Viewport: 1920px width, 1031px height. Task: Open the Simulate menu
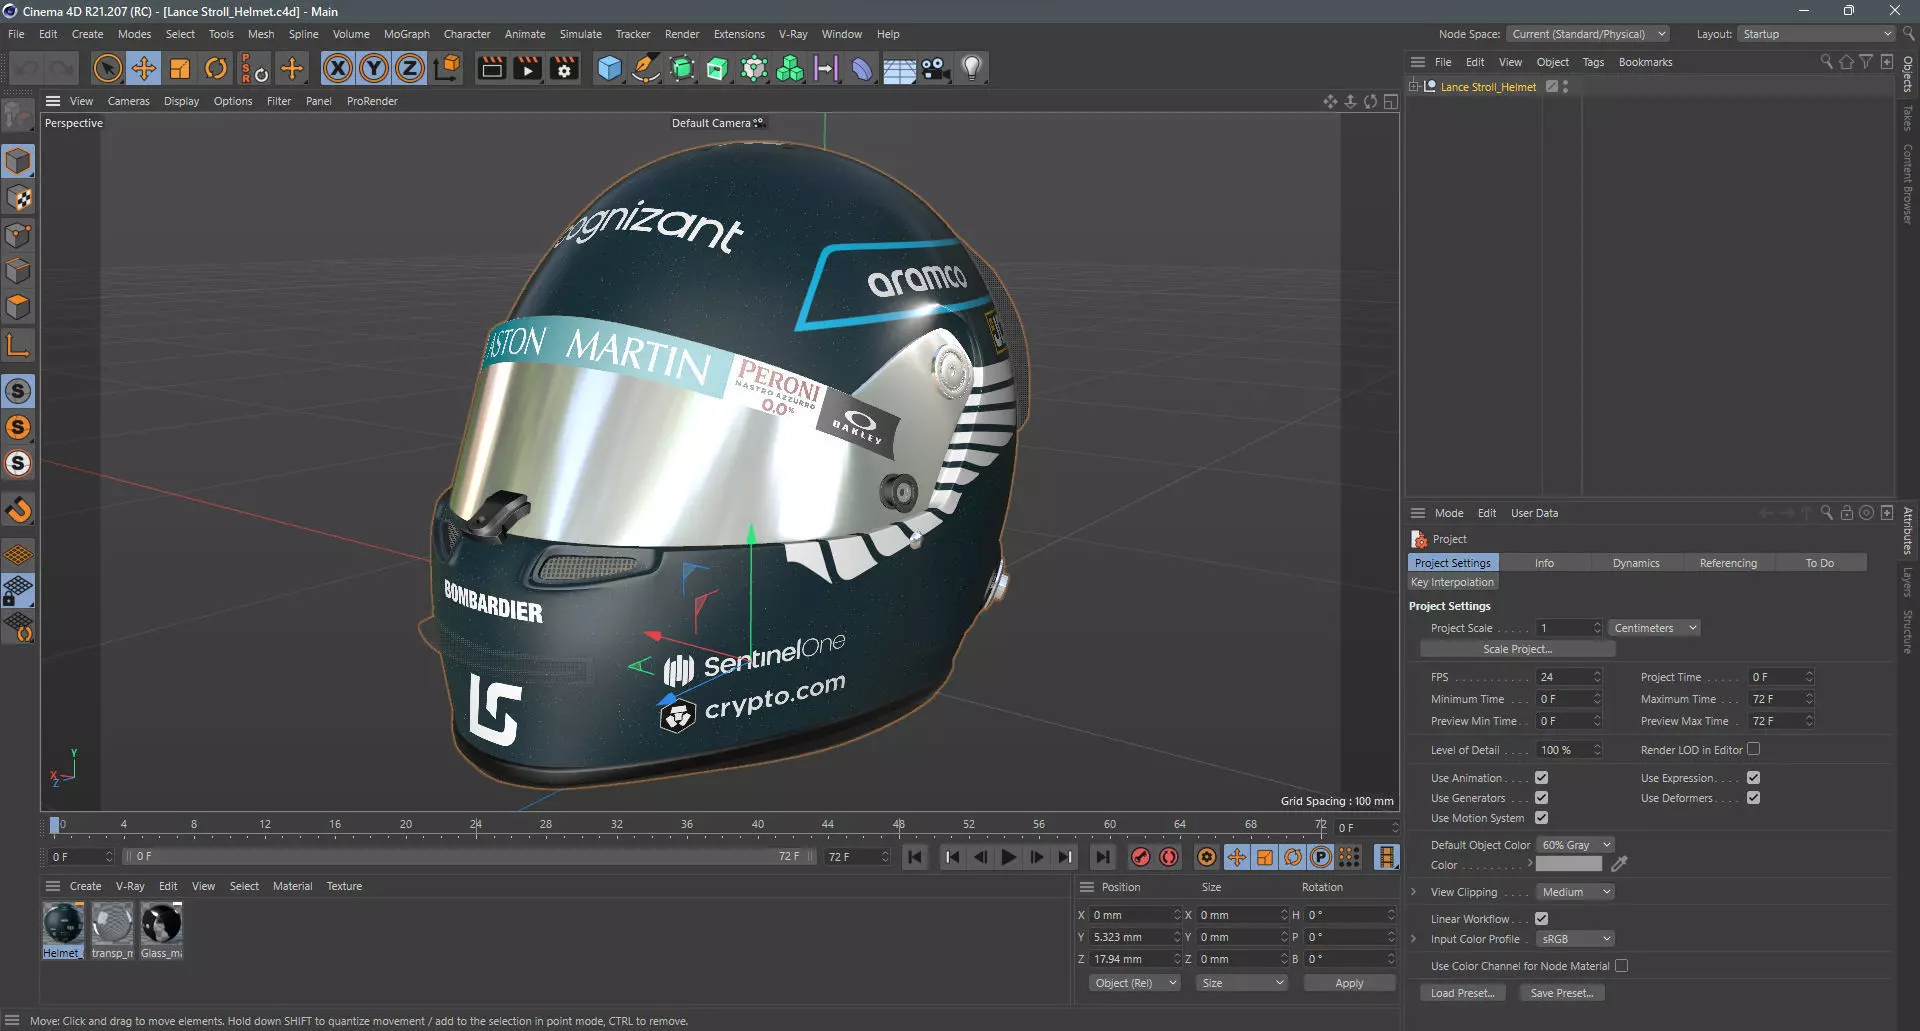click(x=580, y=34)
